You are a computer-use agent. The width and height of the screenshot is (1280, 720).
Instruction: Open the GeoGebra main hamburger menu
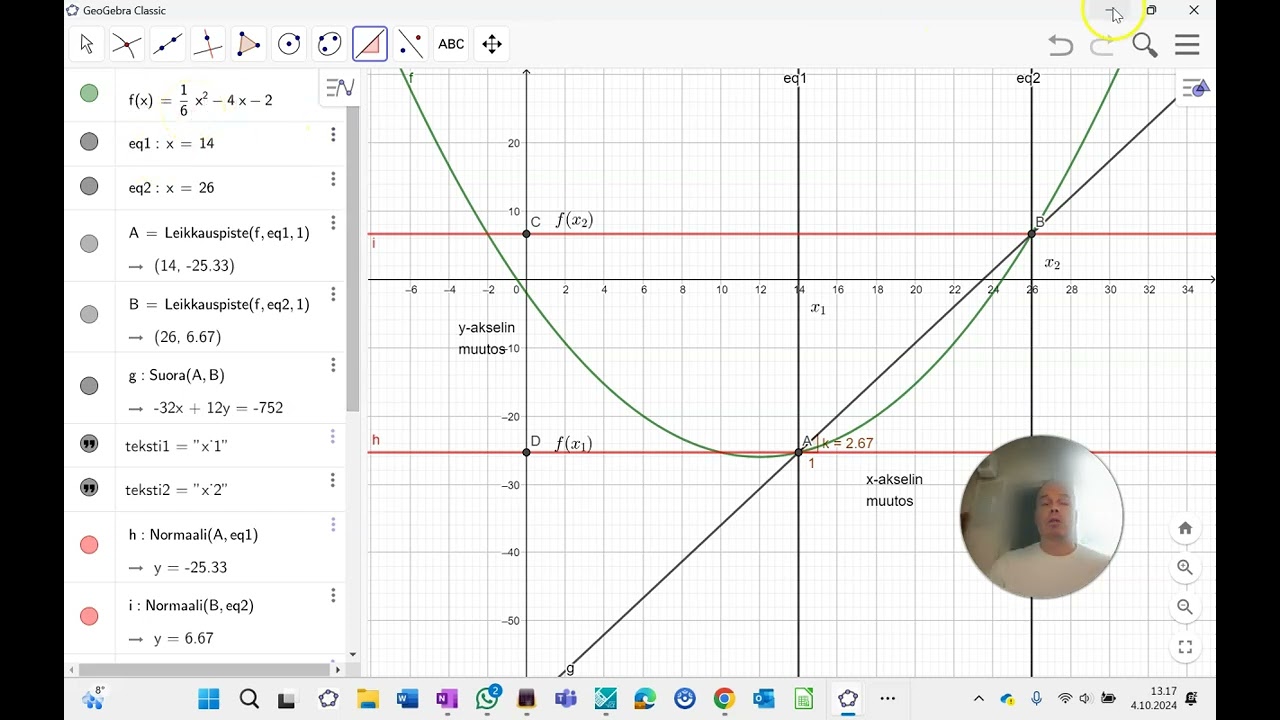(x=1187, y=45)
